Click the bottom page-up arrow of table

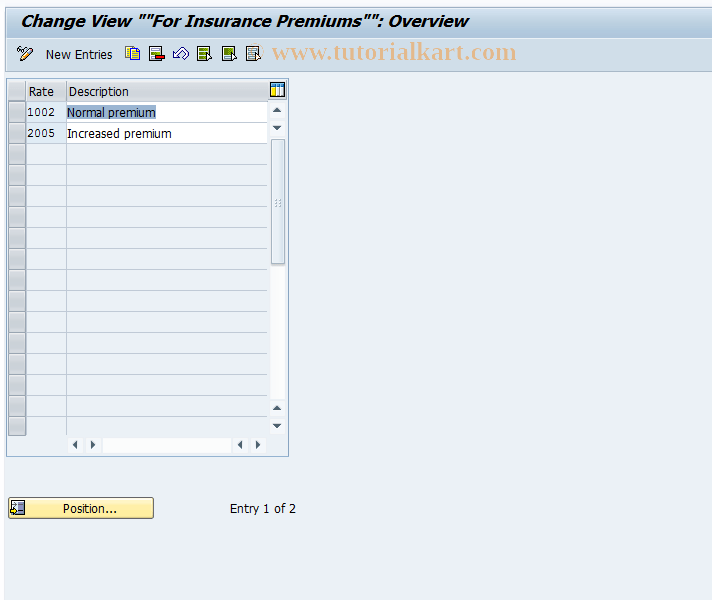277,408
